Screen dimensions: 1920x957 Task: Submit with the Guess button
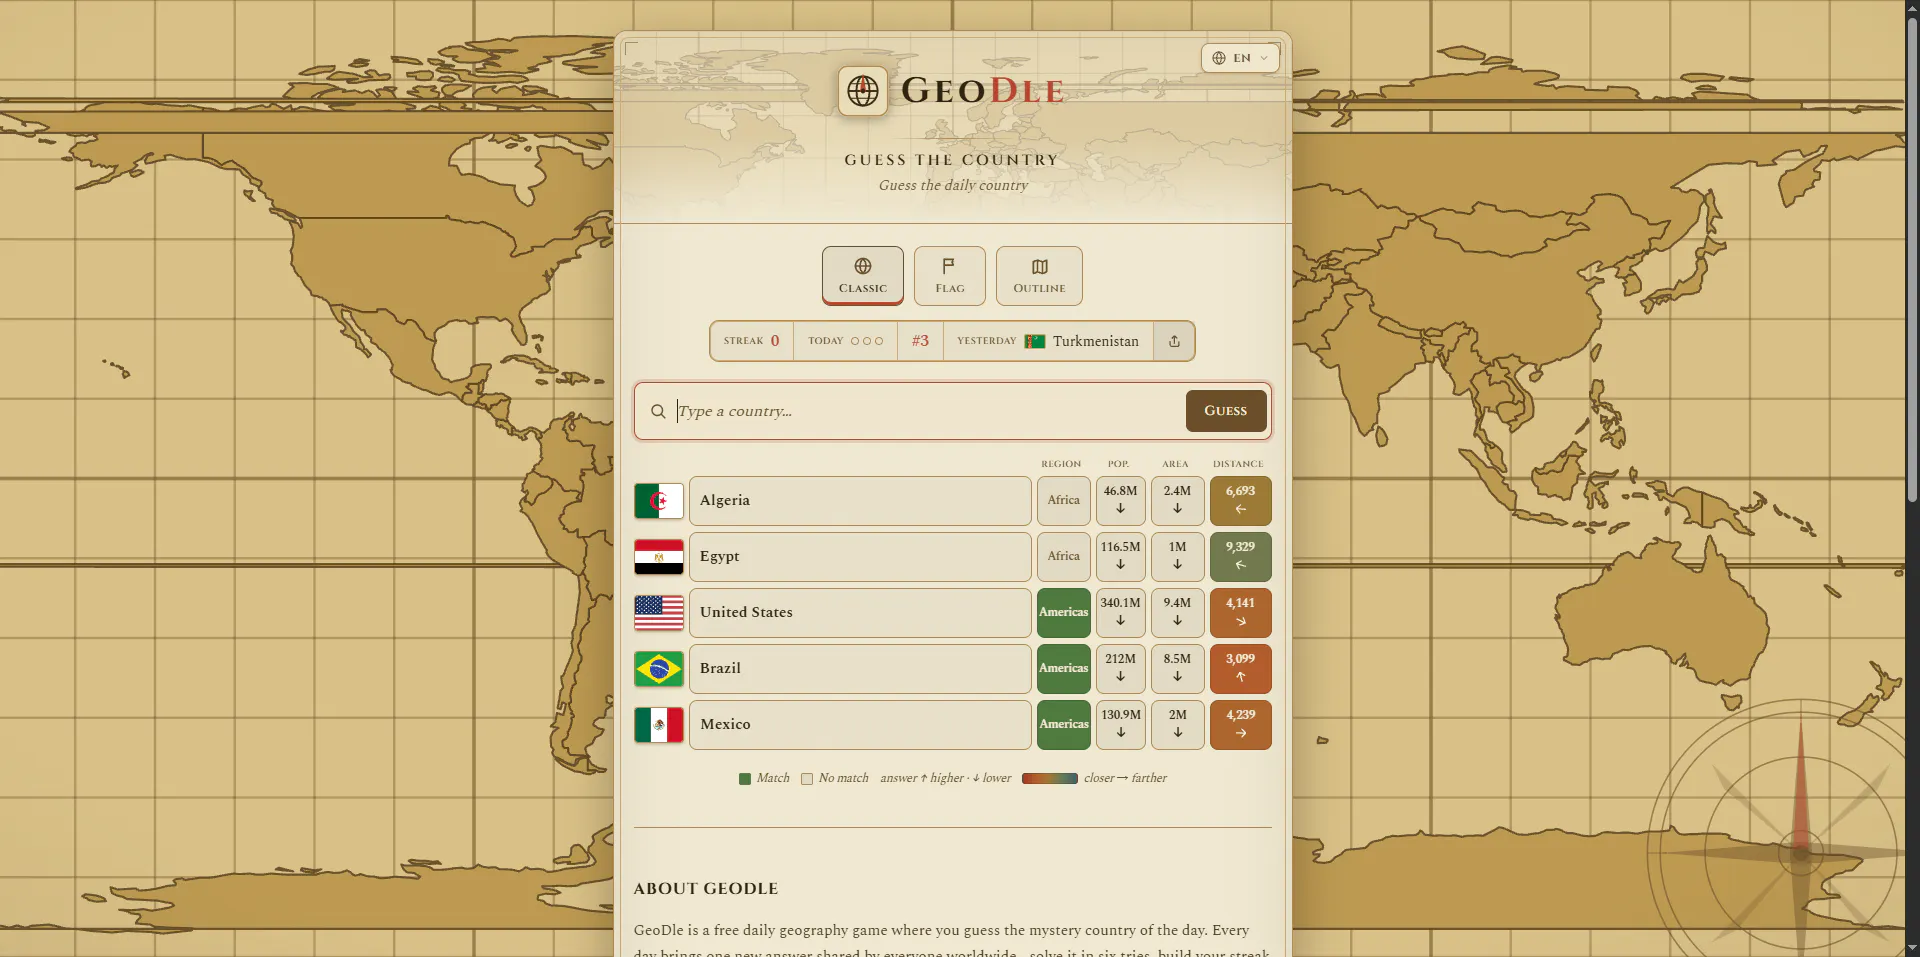click(1226, 411)
